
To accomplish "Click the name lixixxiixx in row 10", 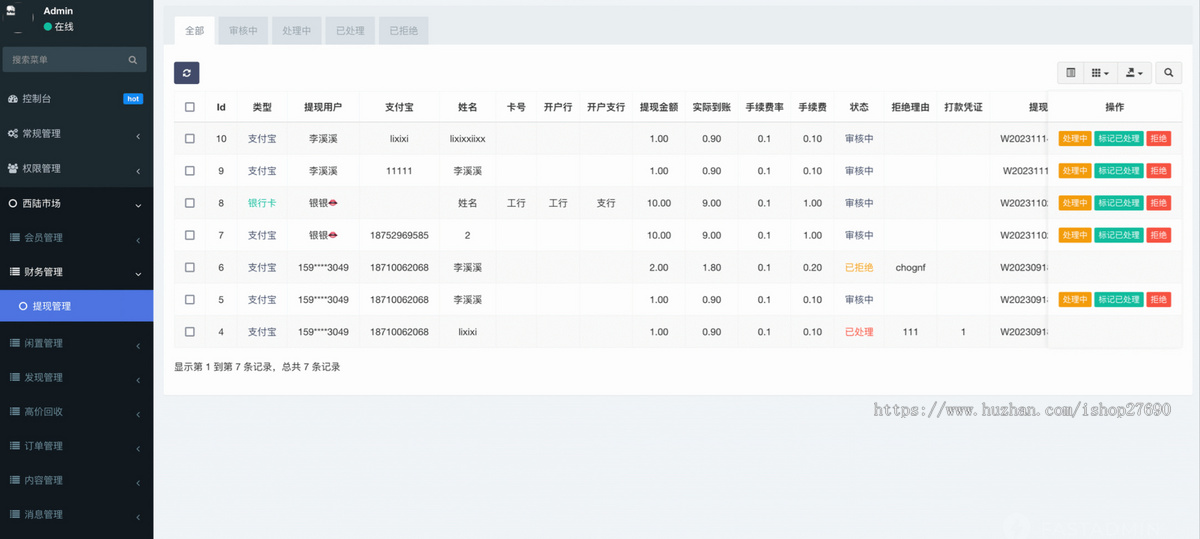I will tap(468, 139).
